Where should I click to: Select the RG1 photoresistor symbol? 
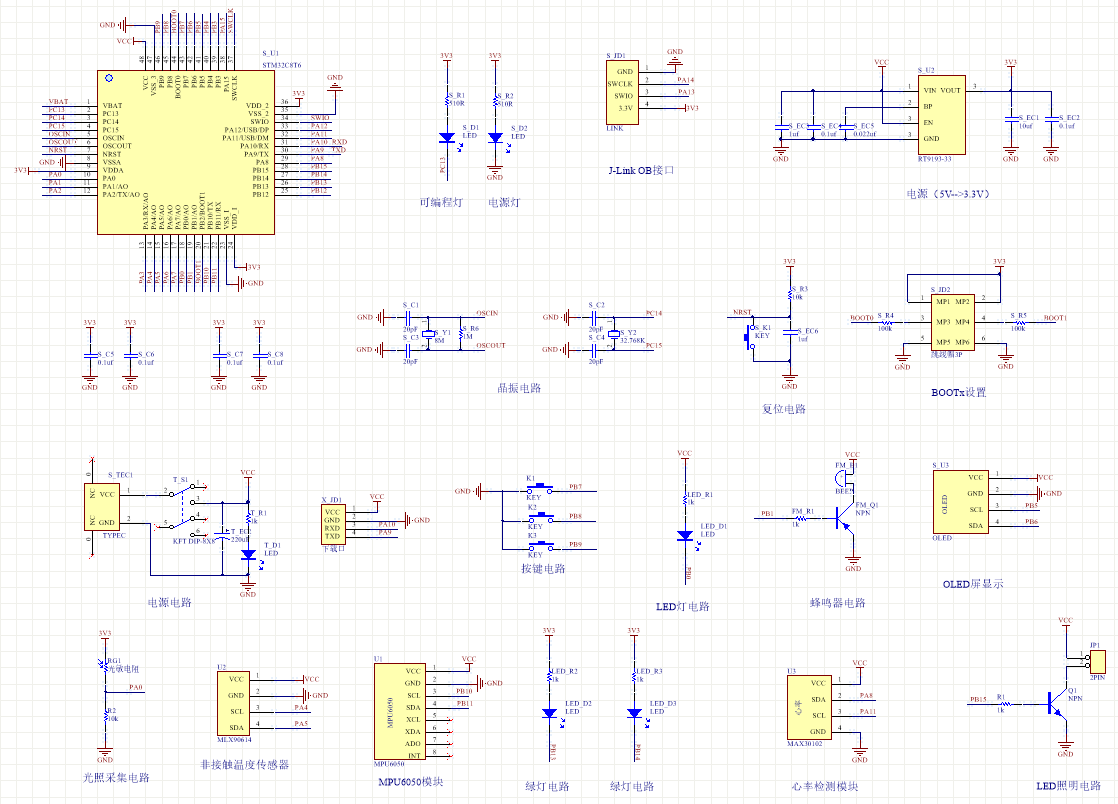(105, 667)
